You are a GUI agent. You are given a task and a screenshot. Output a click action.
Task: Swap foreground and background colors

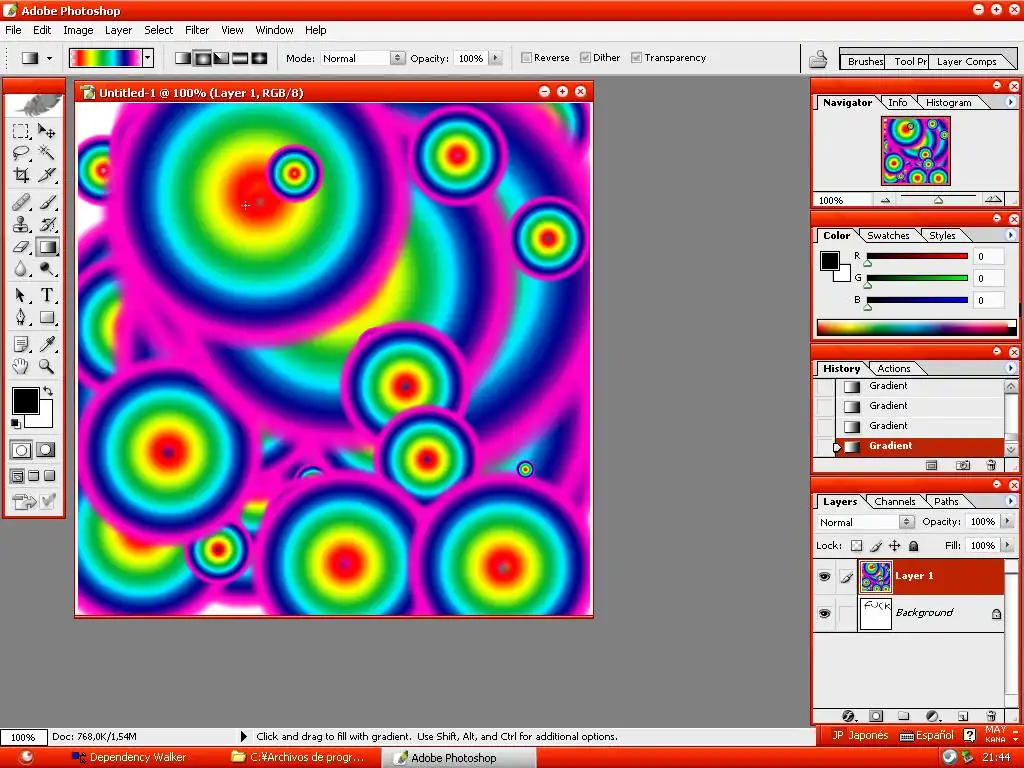[48, 391]
